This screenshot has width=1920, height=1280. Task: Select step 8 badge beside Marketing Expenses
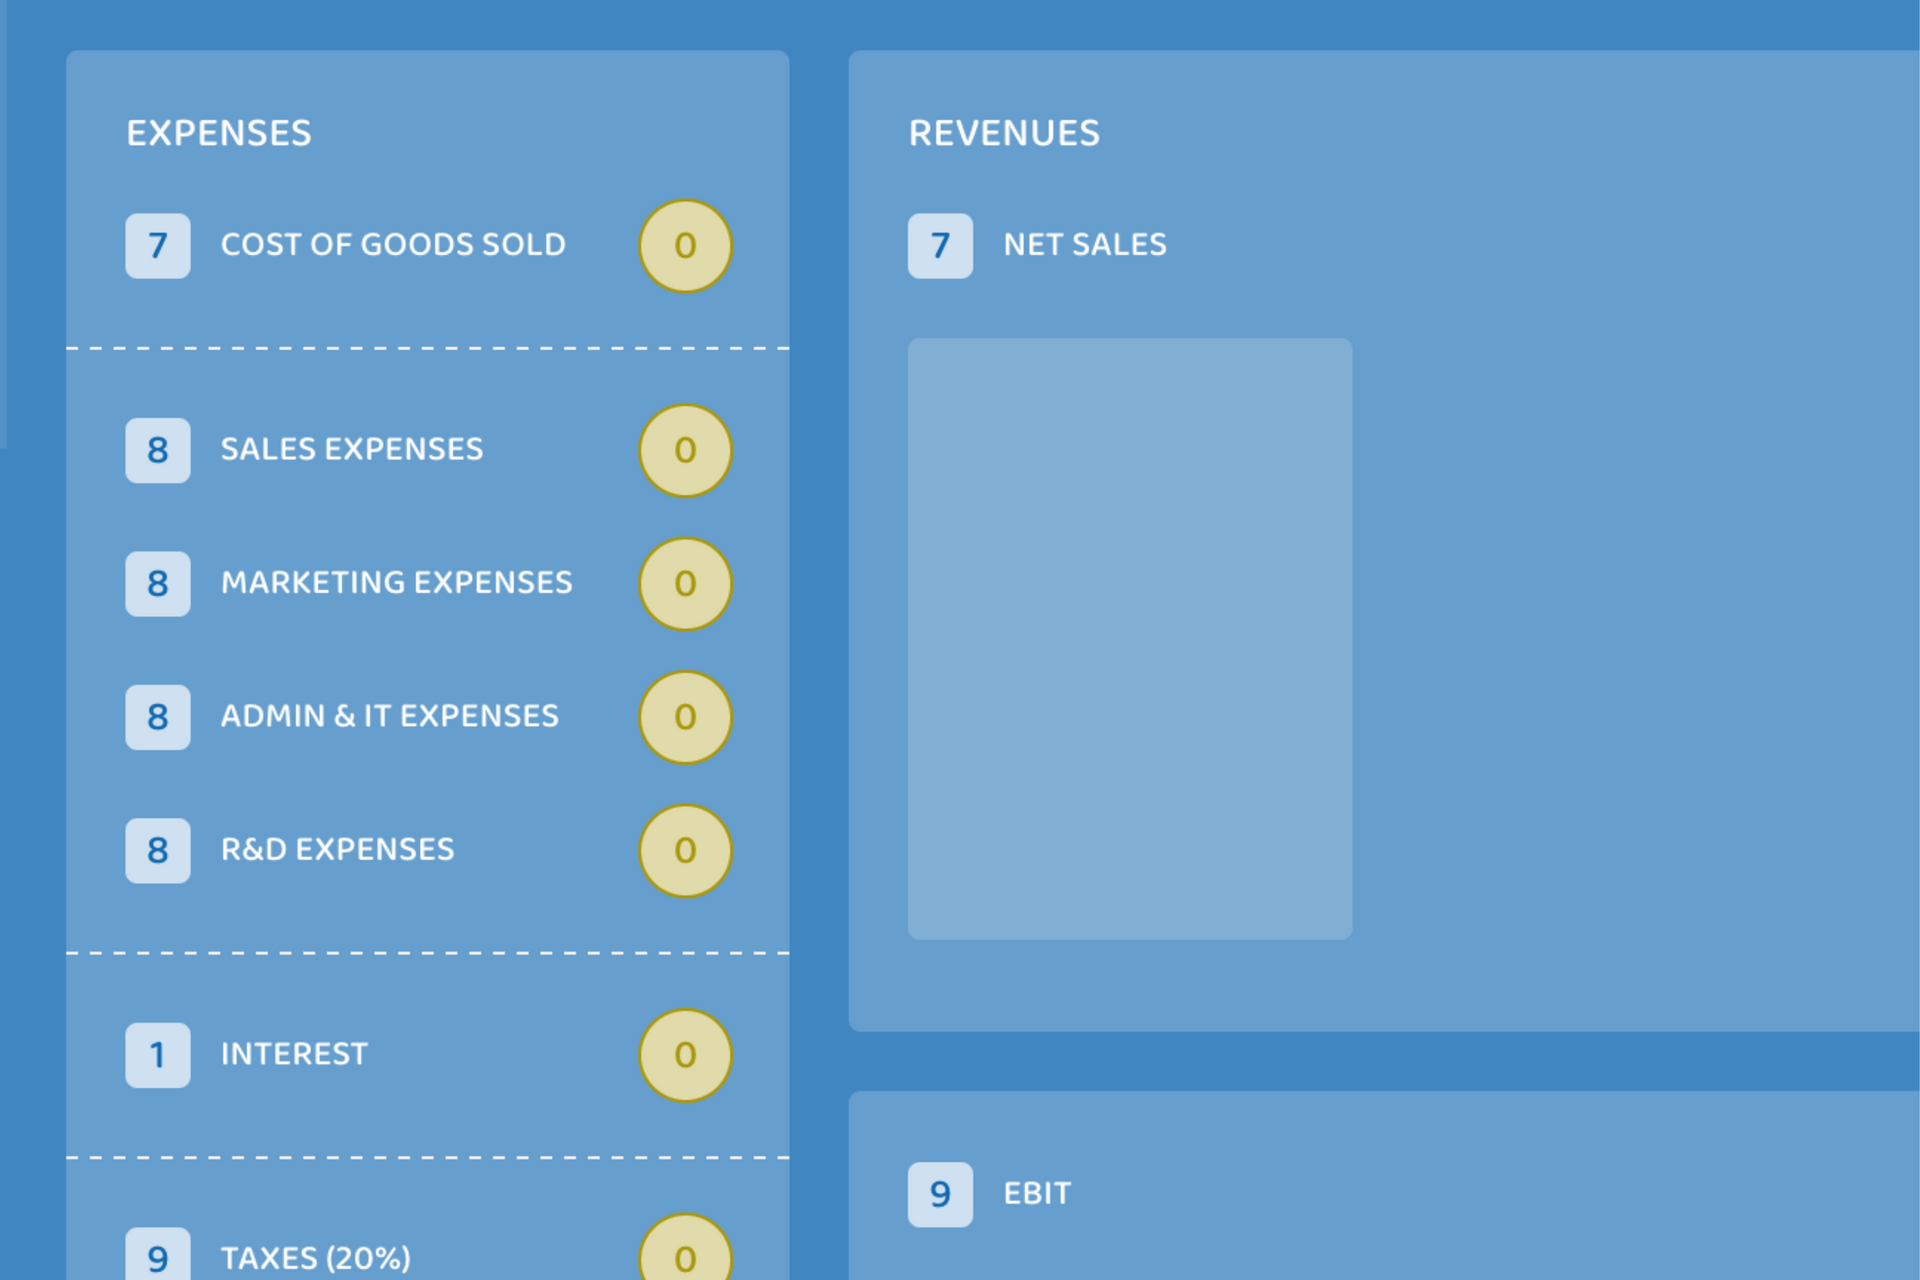[x=158, y=584]
